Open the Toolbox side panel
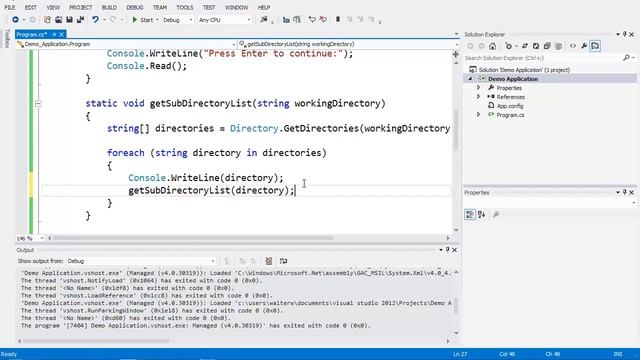 [7, 39]
